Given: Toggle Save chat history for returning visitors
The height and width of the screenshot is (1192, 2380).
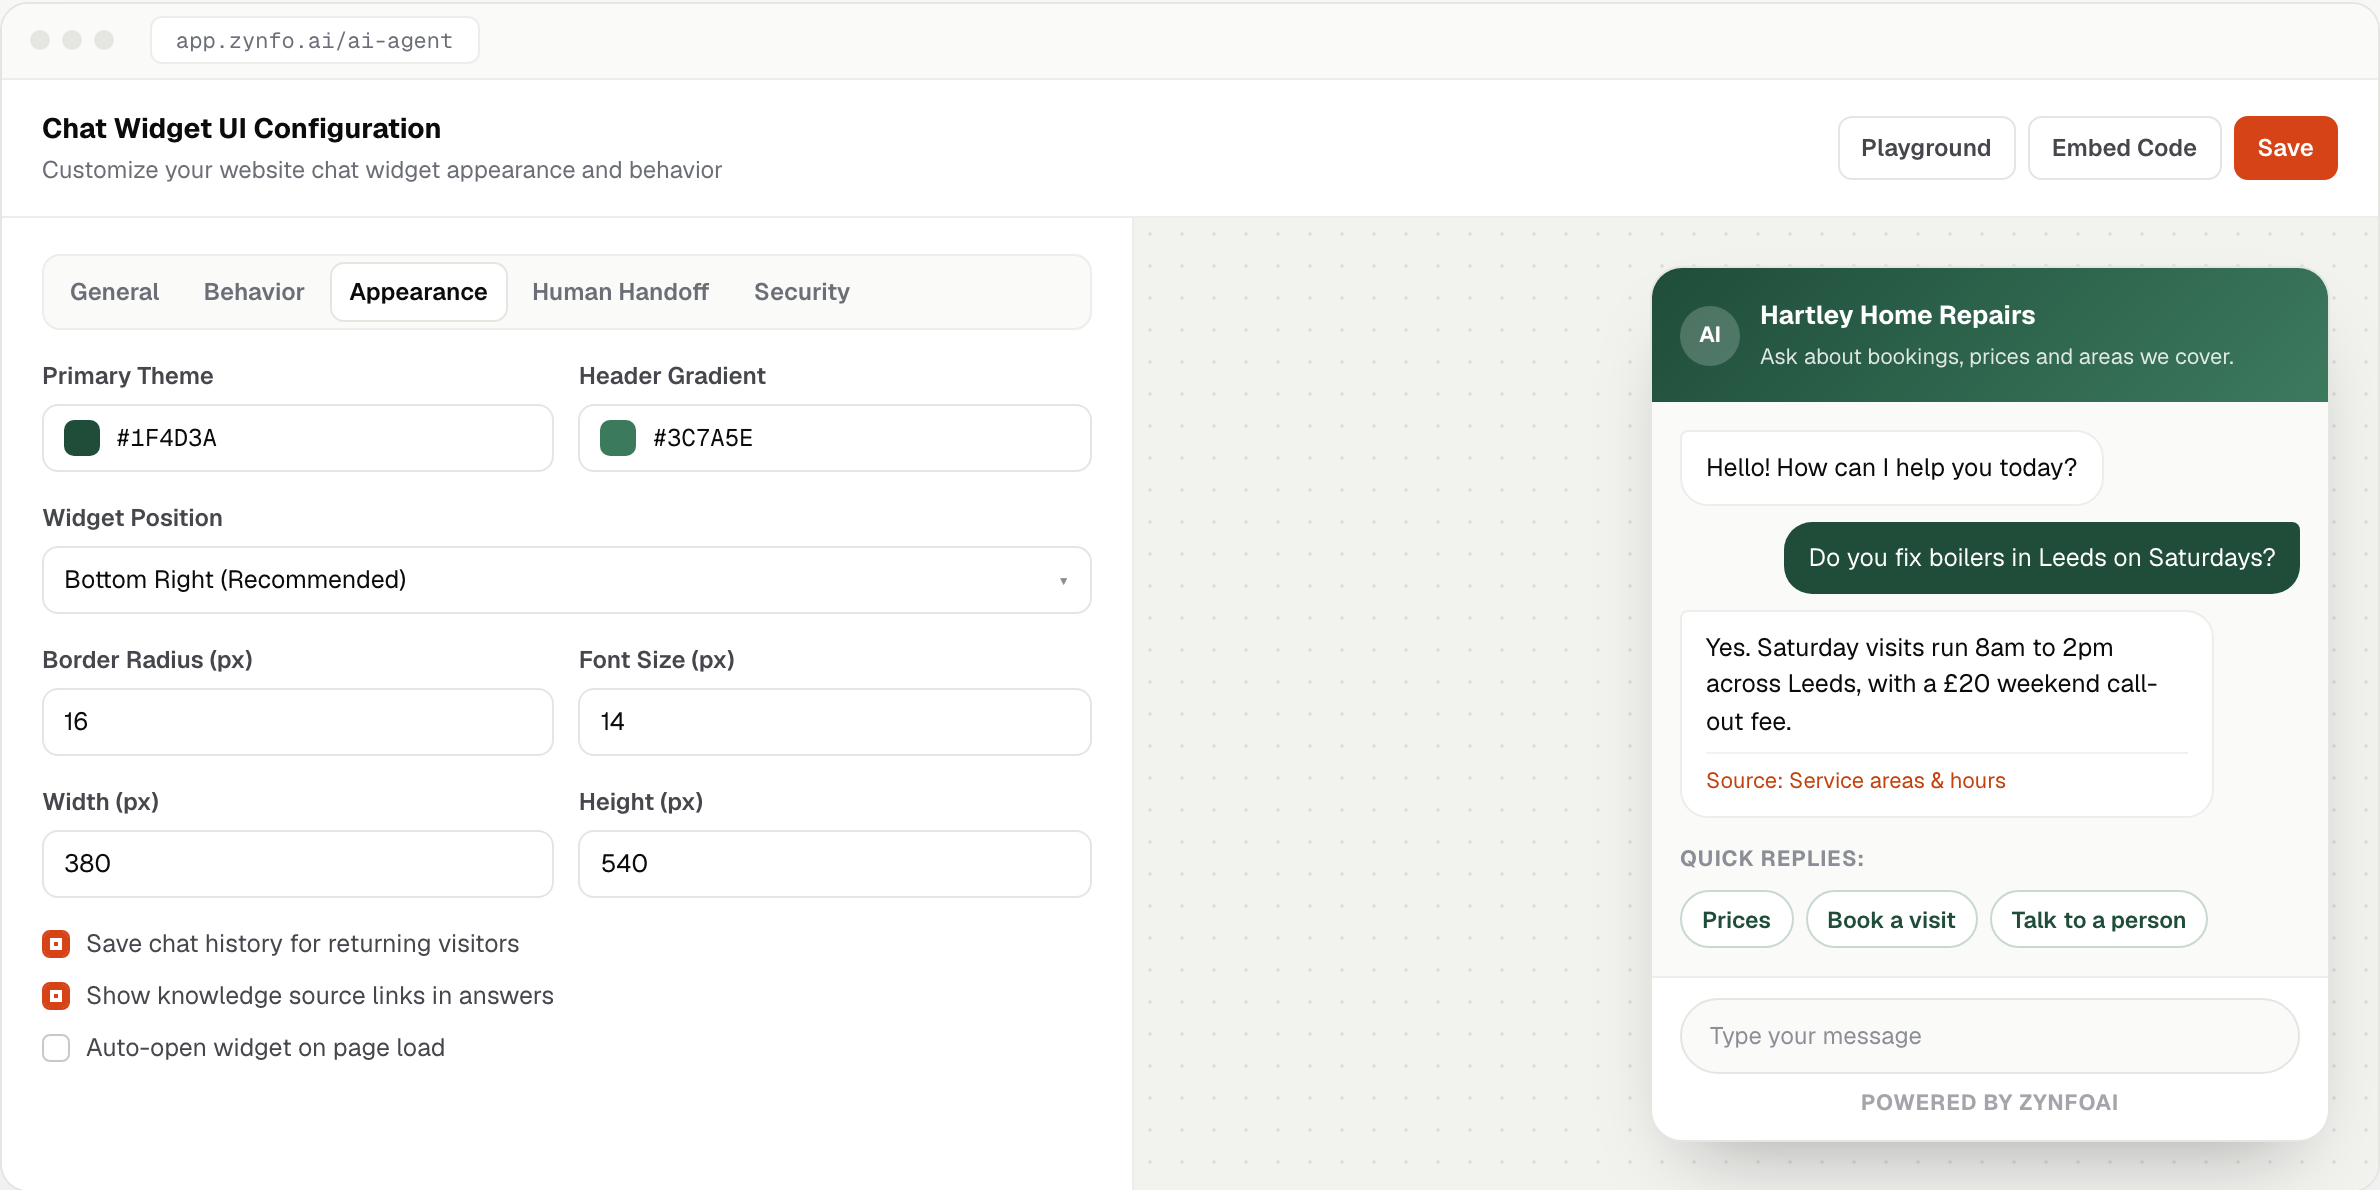Looking at the screenshot, I should [x=56, y=944].
